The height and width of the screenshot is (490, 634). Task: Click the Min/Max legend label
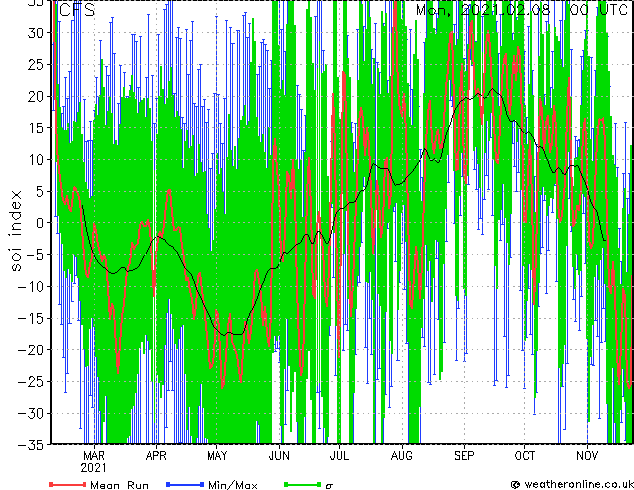click(232, 485)
